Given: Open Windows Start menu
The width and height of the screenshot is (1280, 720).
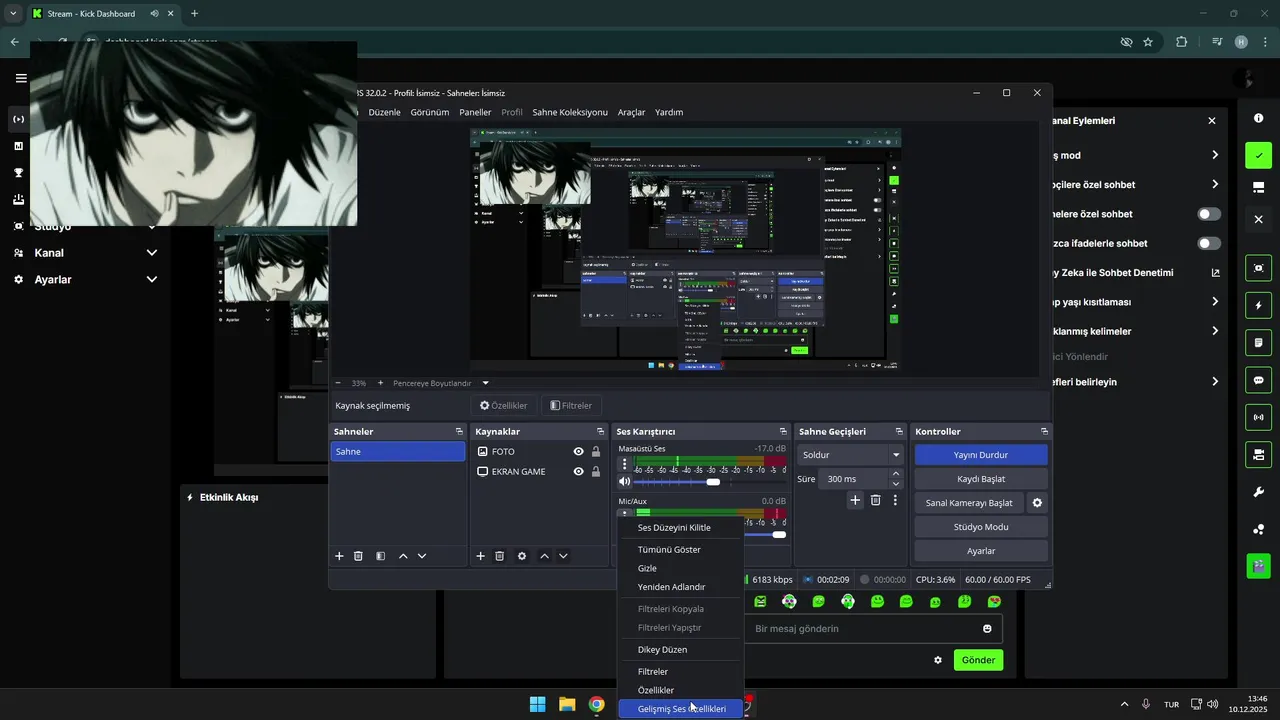Looking at the screenshot, I should click(537, 704).
